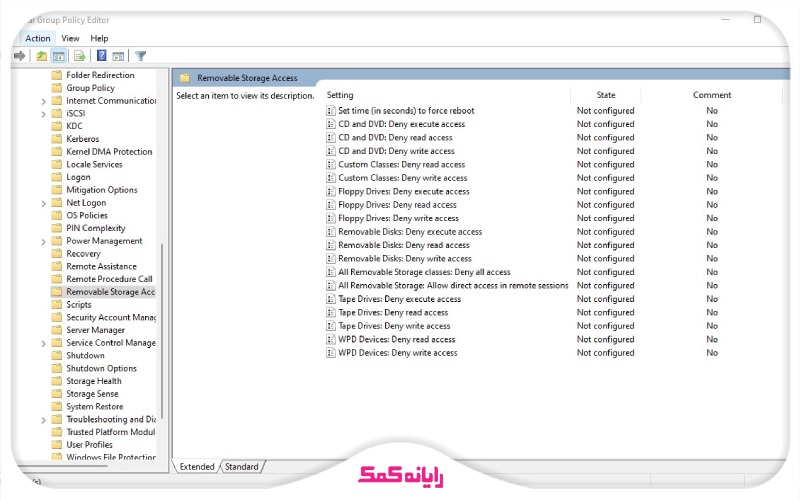This screenshot has width=800, height=500.
Task: Expand the iSCSI tree node
Action: pos(43,113)
